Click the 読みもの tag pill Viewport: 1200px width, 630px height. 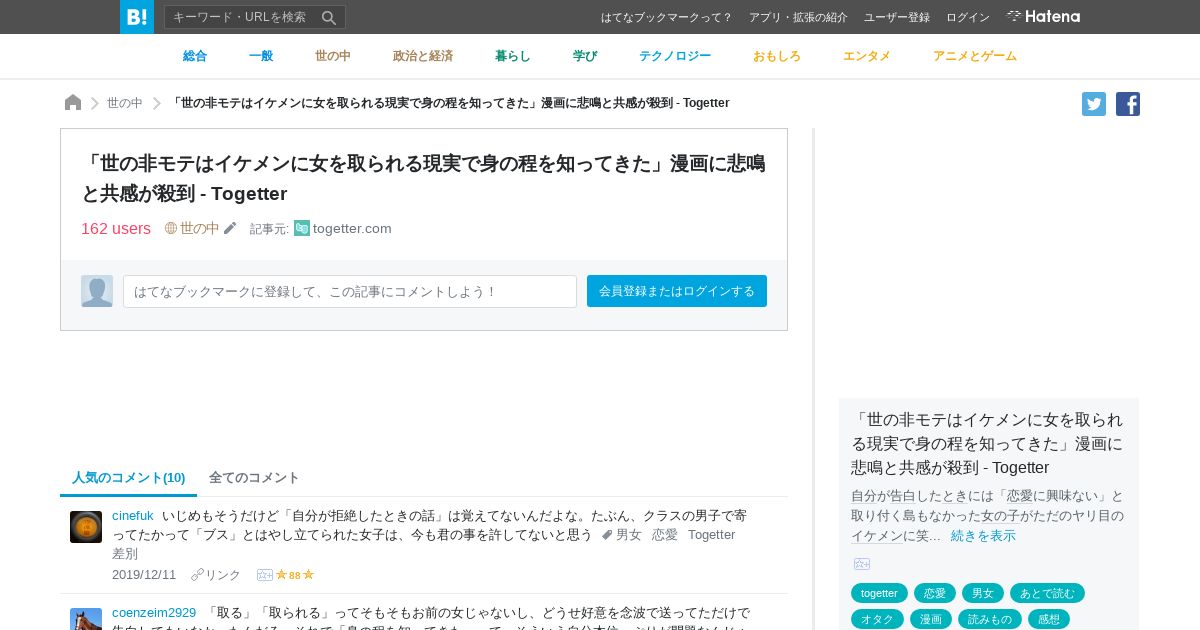click(990, 619)
